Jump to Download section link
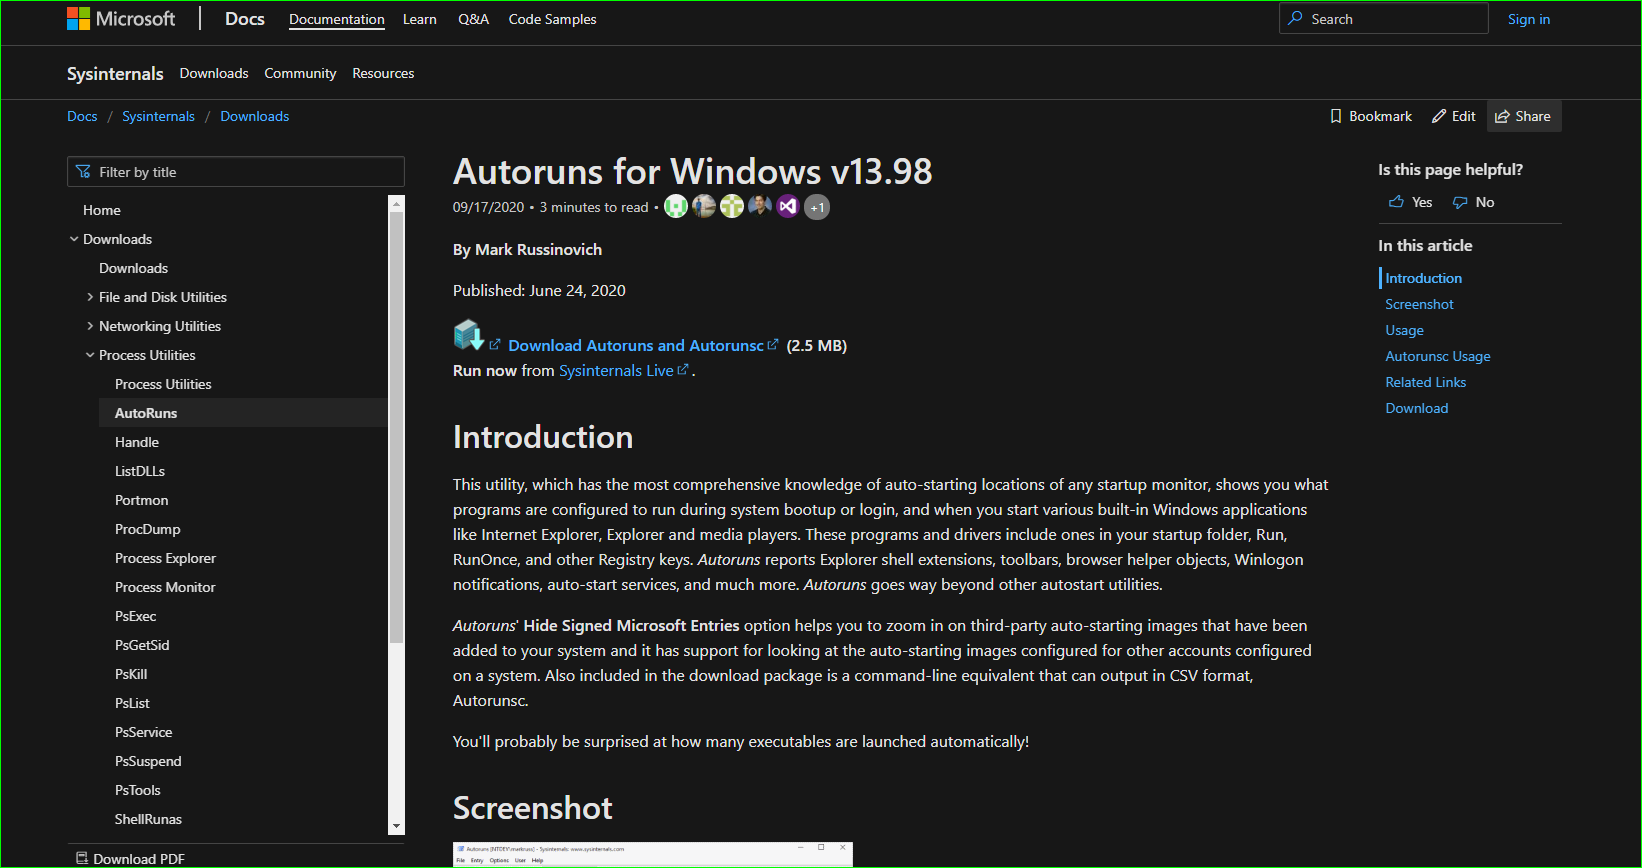Viewport: 1642px width, 868px height. 1416,408
